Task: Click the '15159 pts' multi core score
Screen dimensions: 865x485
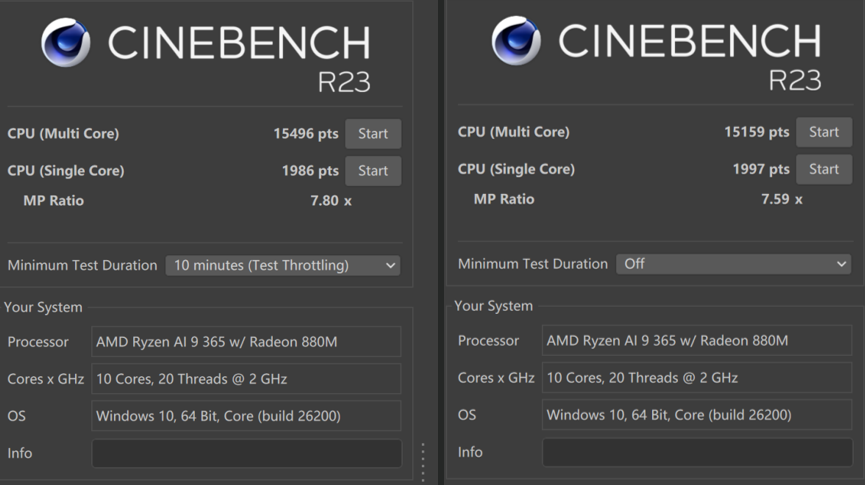Action: [x=756, y=132]
